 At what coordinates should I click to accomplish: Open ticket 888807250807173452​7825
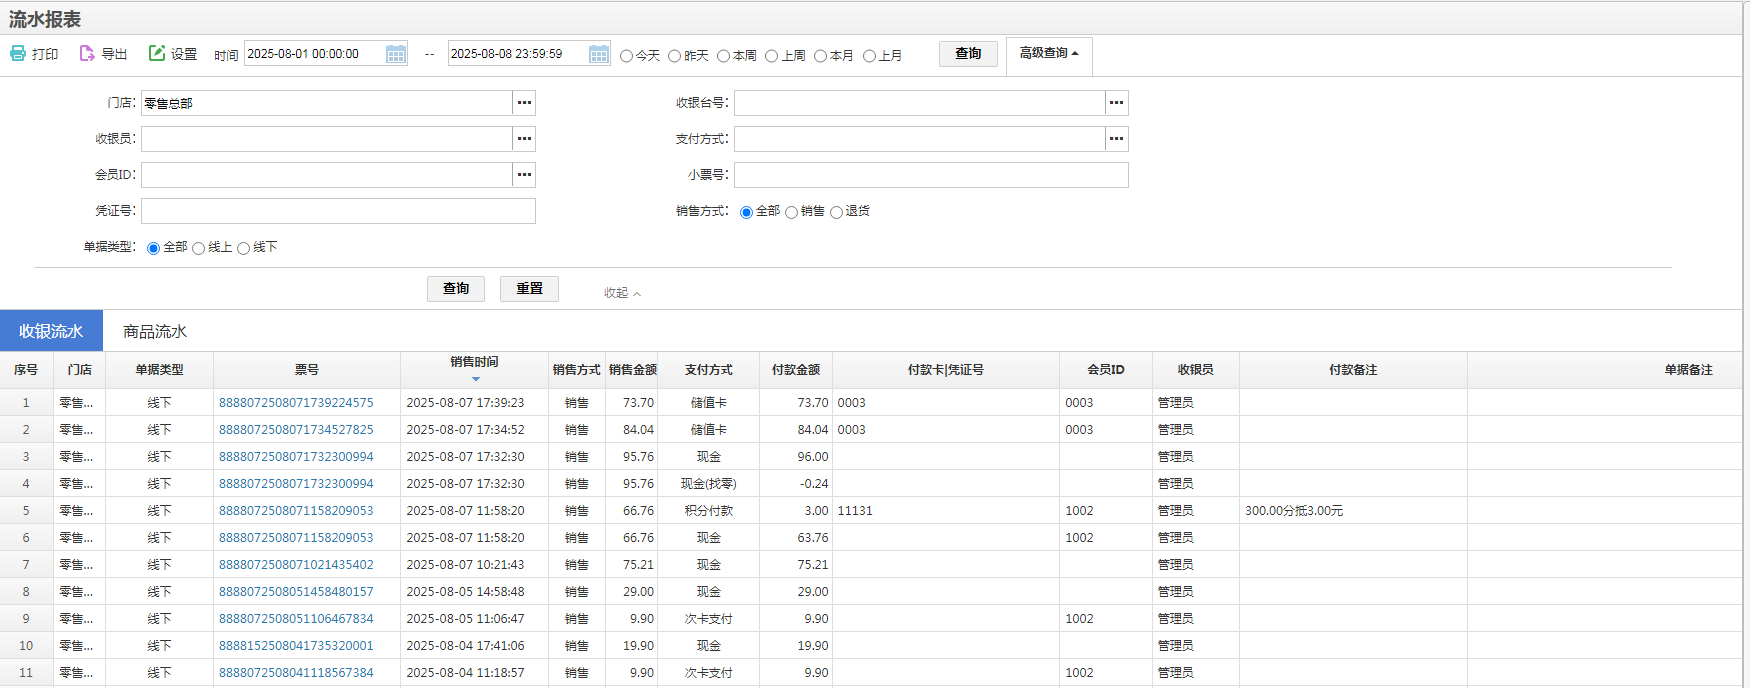[x=296, y=430]
